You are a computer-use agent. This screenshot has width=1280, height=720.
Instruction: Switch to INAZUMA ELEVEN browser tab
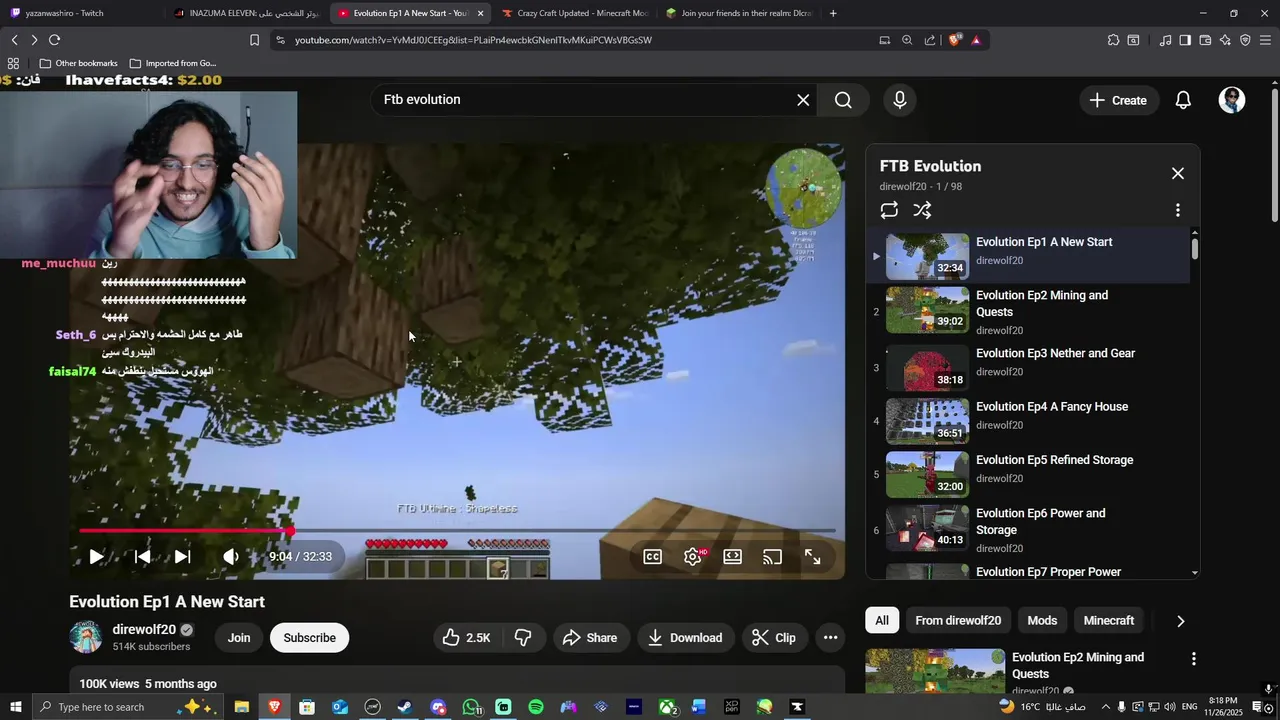(x=245, y=13)
